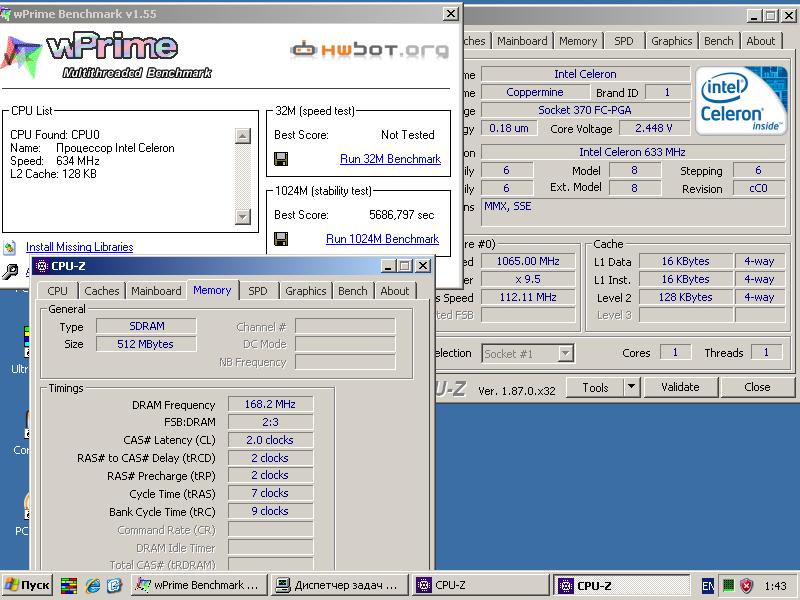
Task: Click the memory Type field SDRAM
Action: [146, 326]
